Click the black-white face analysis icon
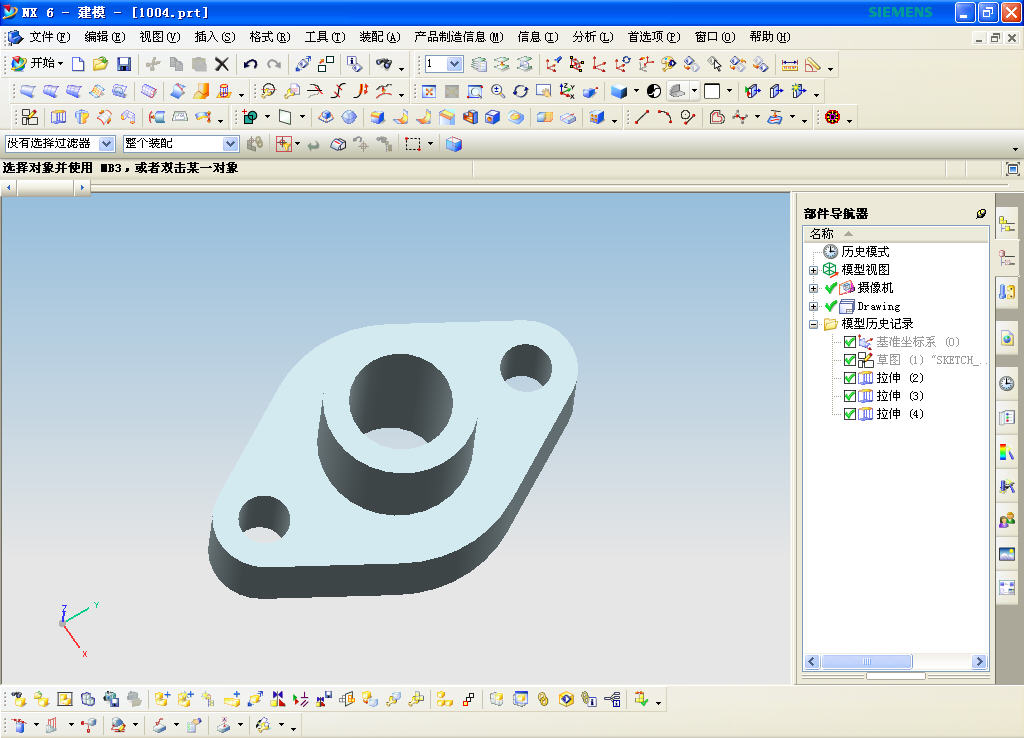This screenshot has width=1024, height=738. tap(654, 91)
